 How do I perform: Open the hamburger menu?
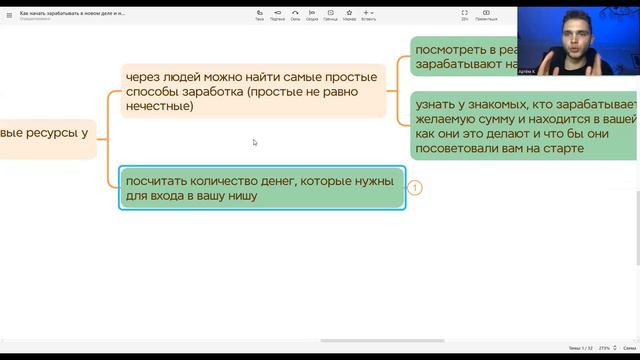point(9,16)
